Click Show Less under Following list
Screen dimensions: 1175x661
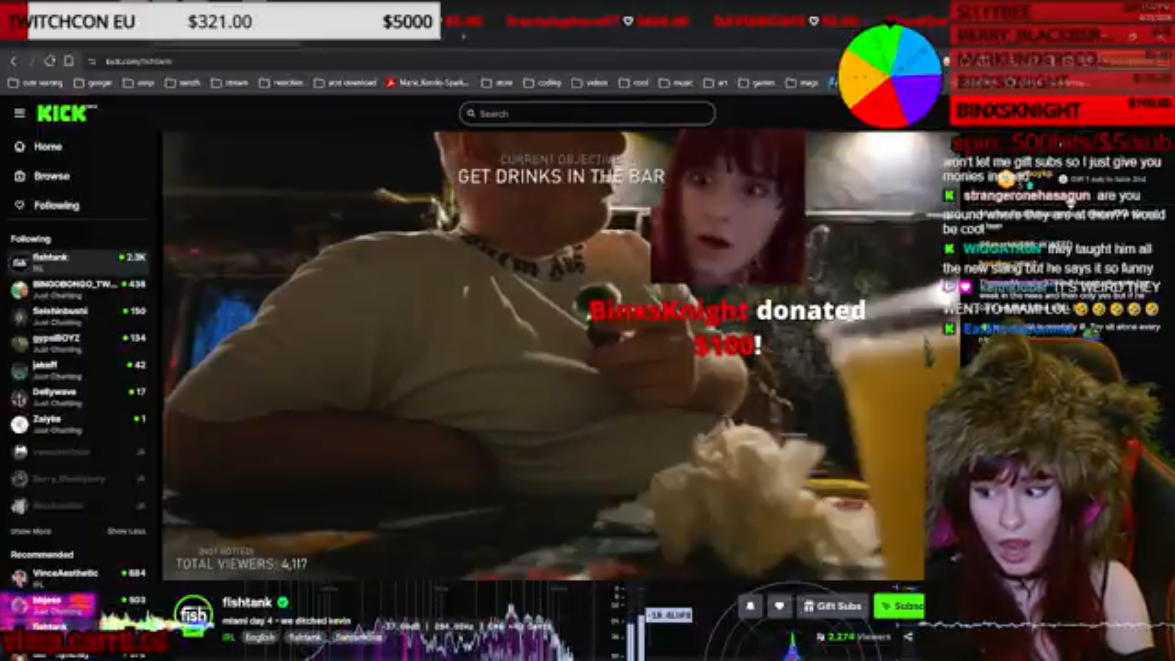coord(126,531)
